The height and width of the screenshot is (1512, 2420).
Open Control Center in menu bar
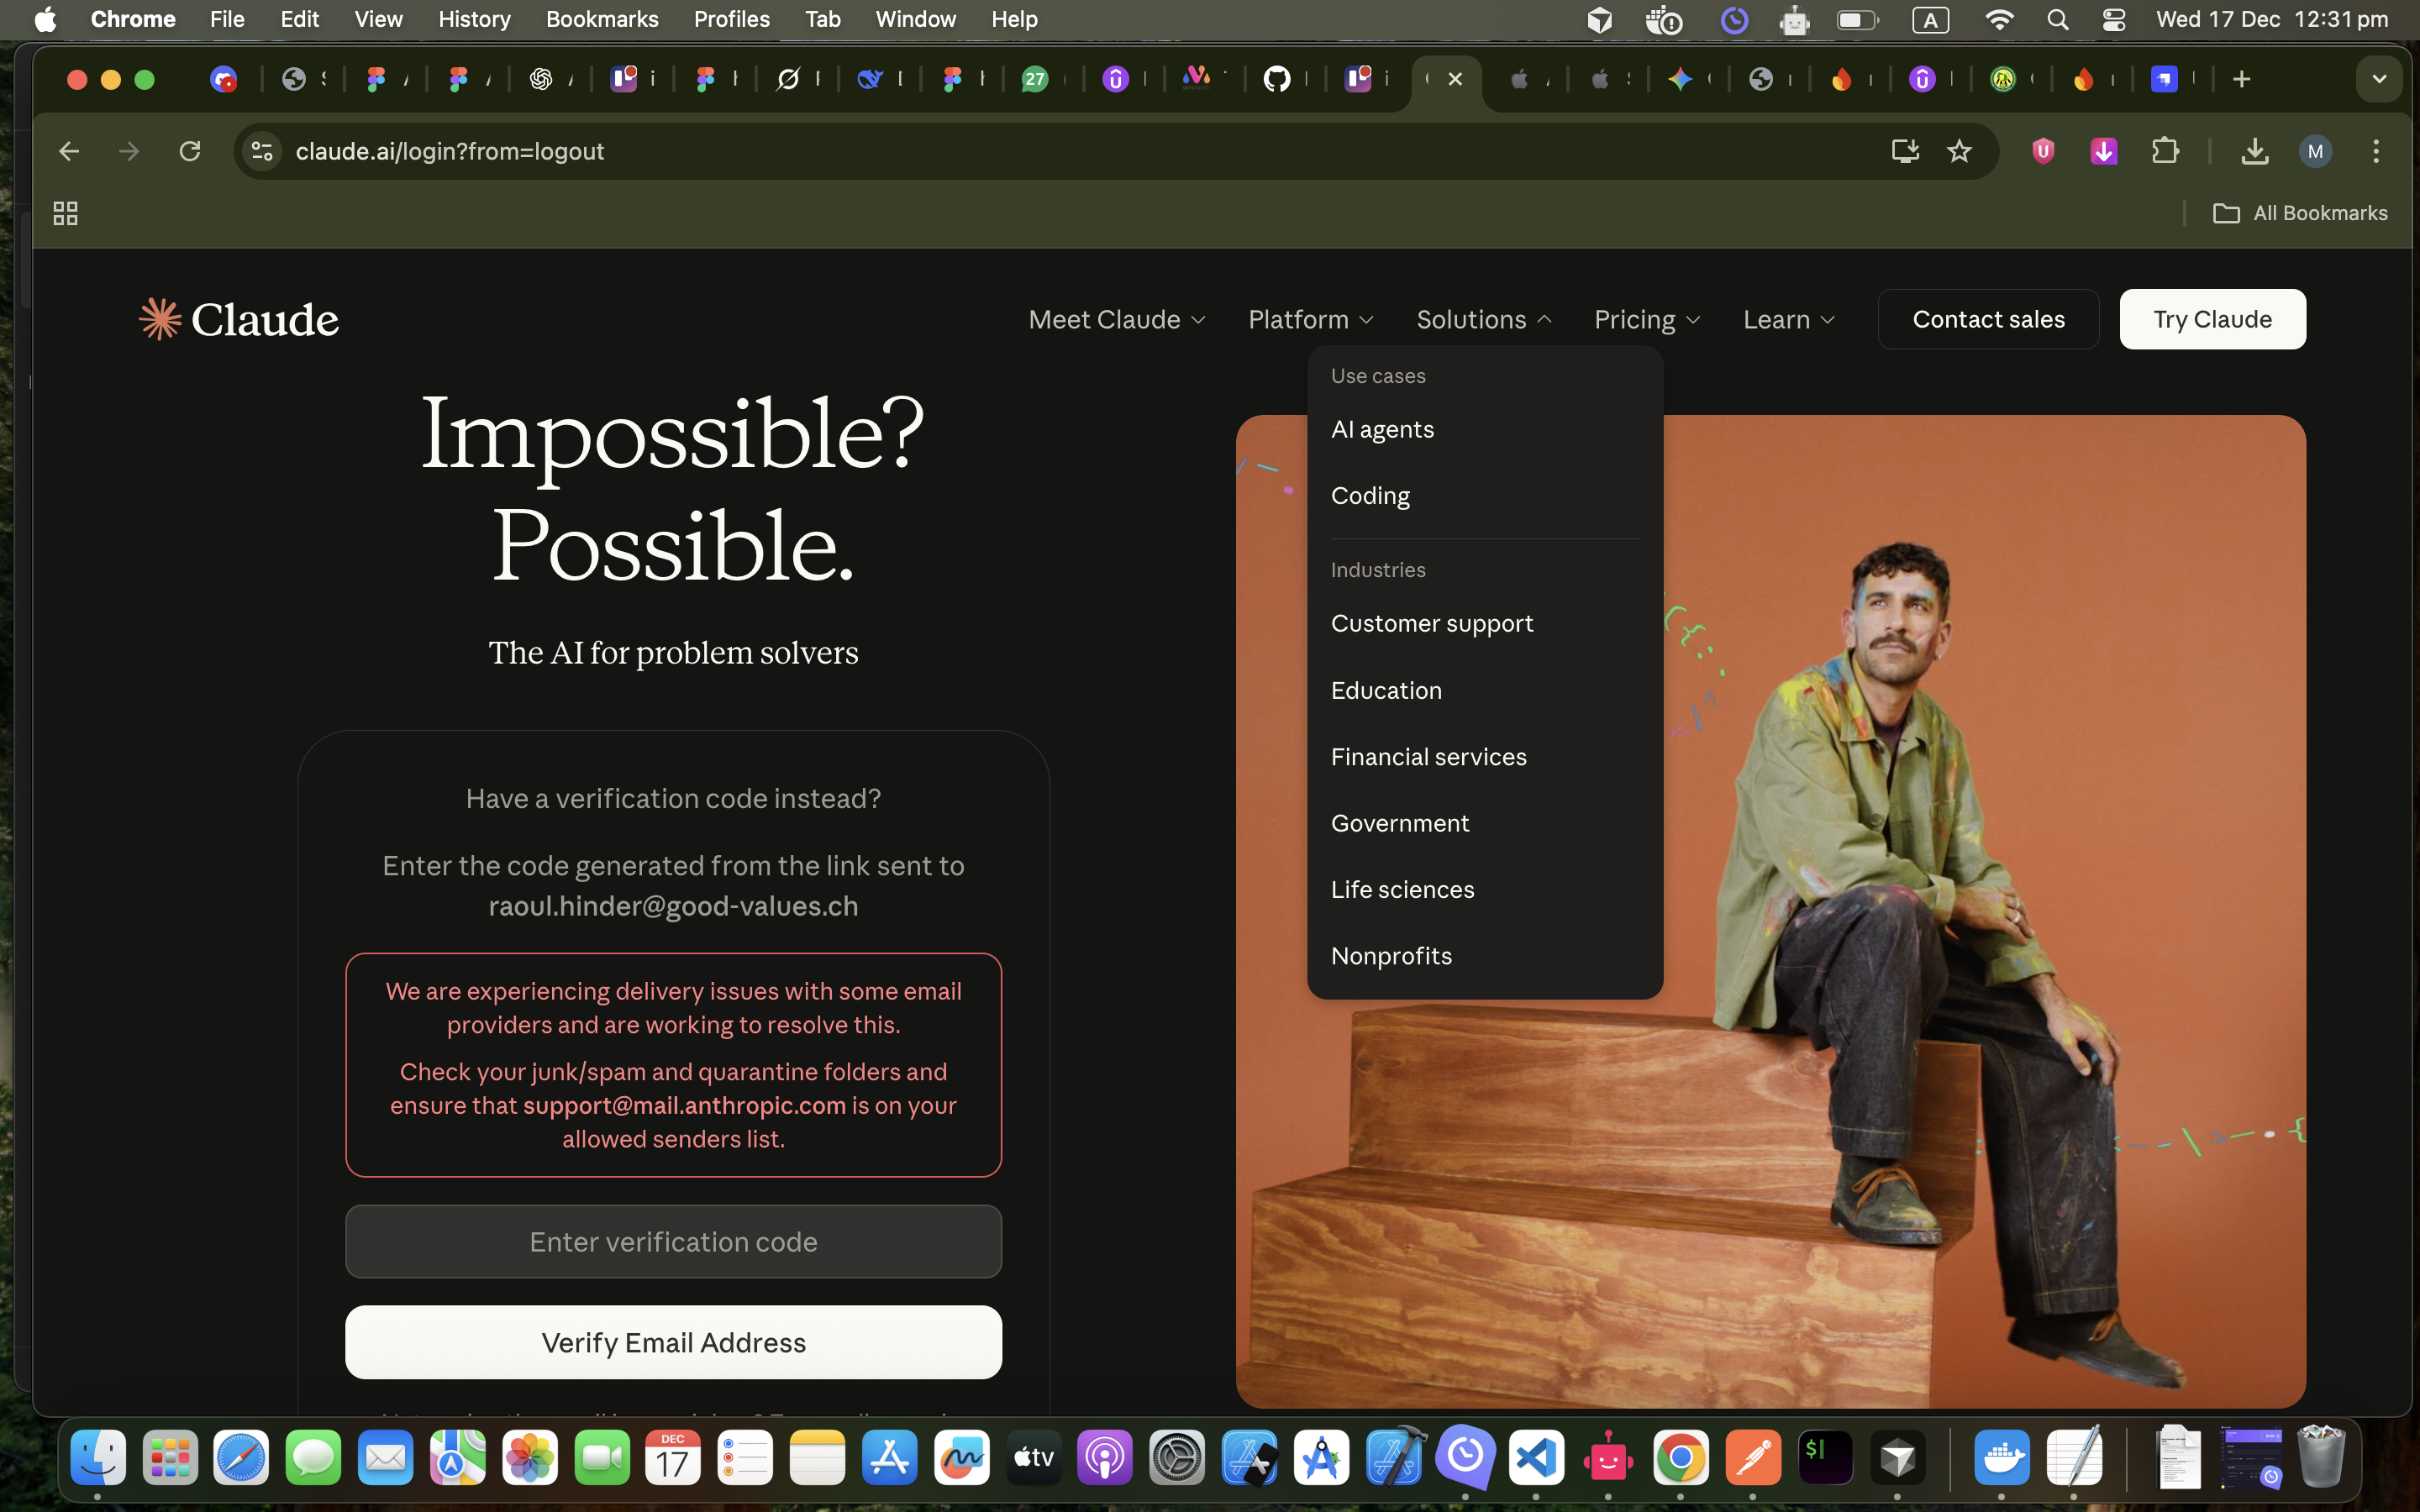pyautogui.click(x=2113, y=19)
